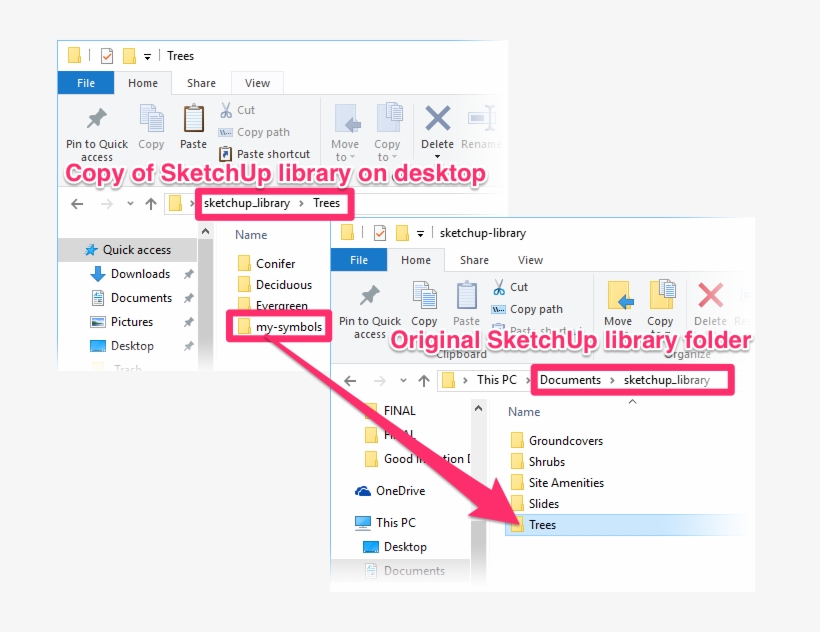Switch to Share tab in Trees window

point(201,83)
